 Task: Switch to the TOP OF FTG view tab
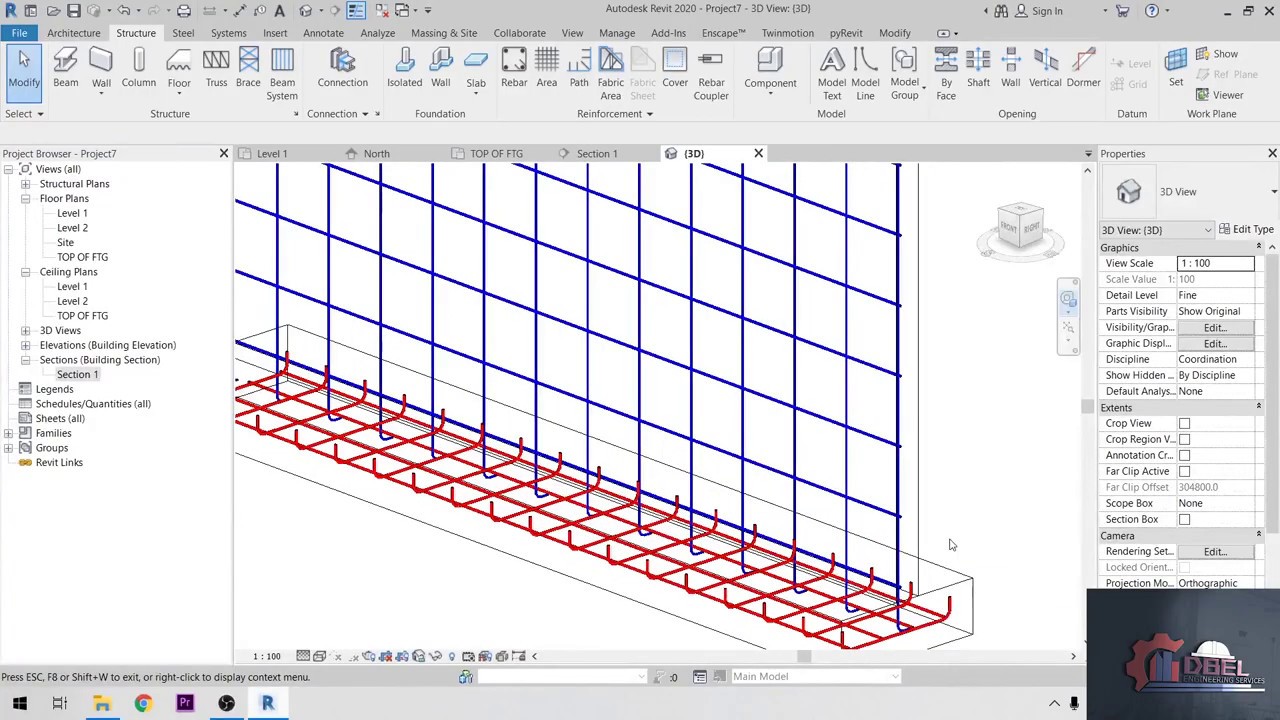497,154
